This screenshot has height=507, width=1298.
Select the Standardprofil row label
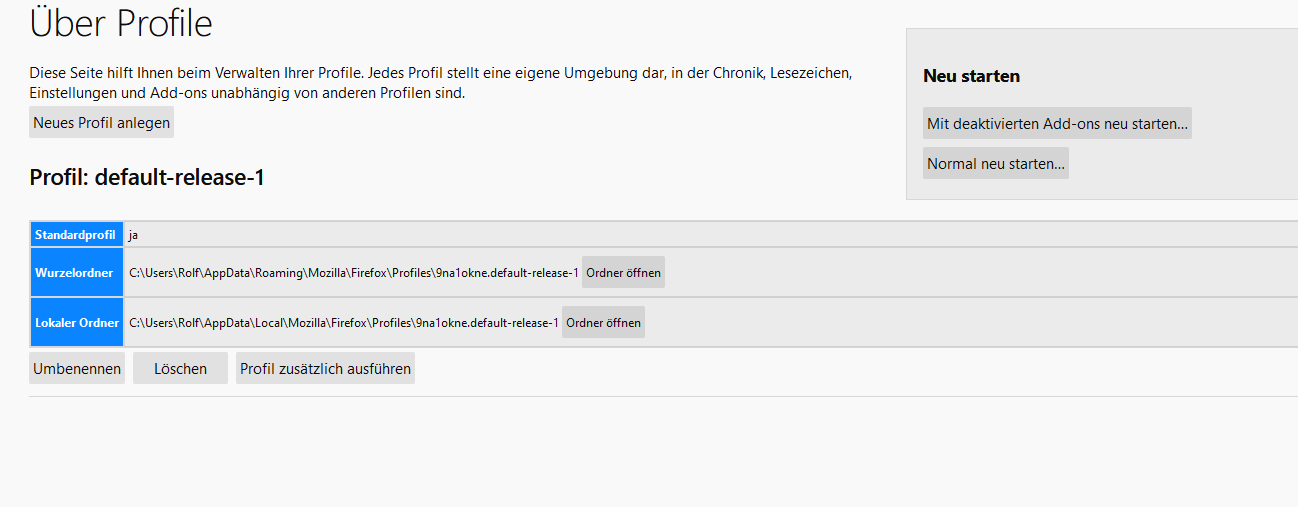click(x=76, y=235)
